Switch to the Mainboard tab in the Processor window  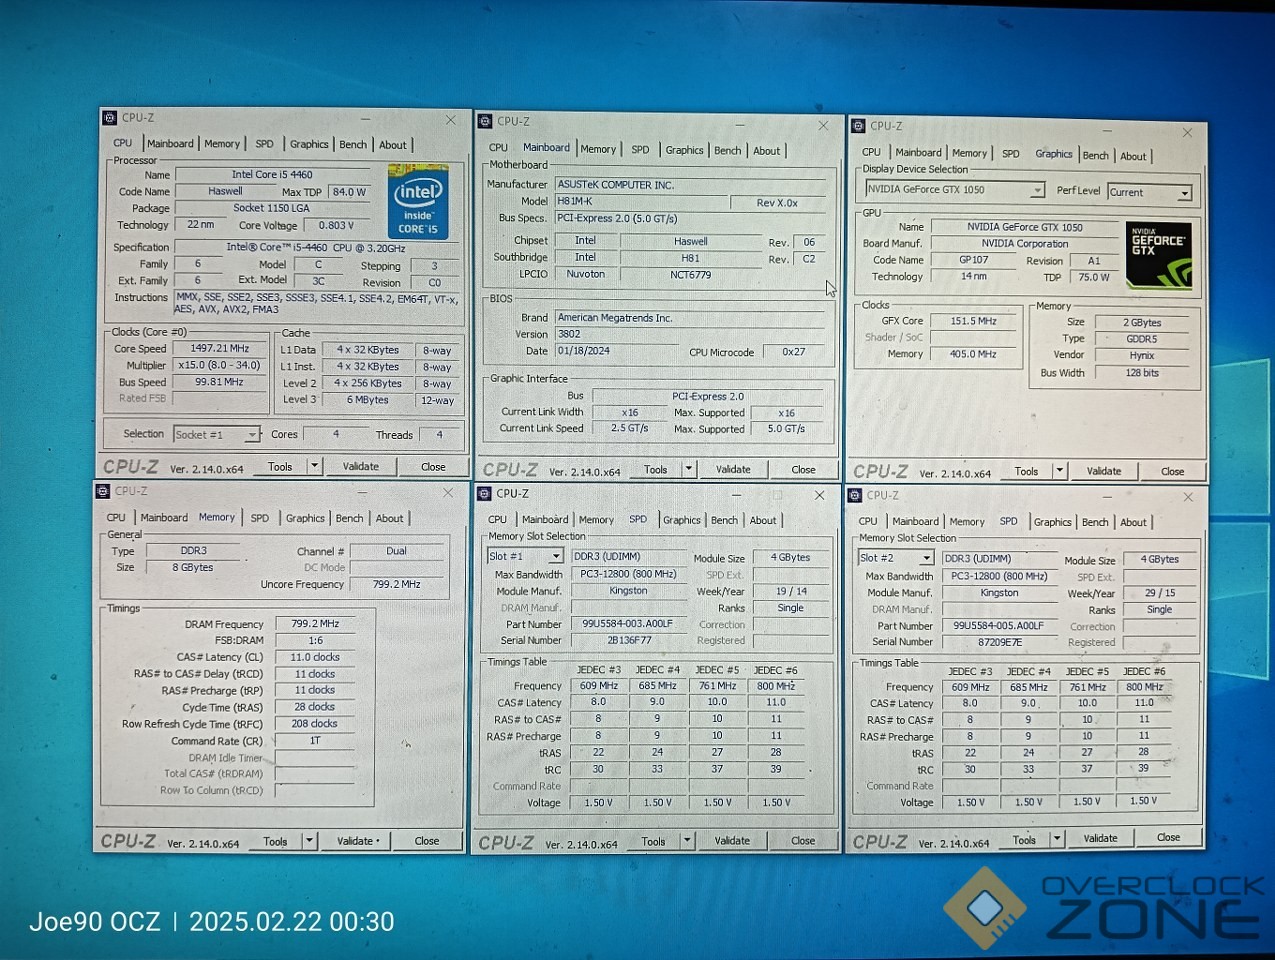click(x=170, y=144)
